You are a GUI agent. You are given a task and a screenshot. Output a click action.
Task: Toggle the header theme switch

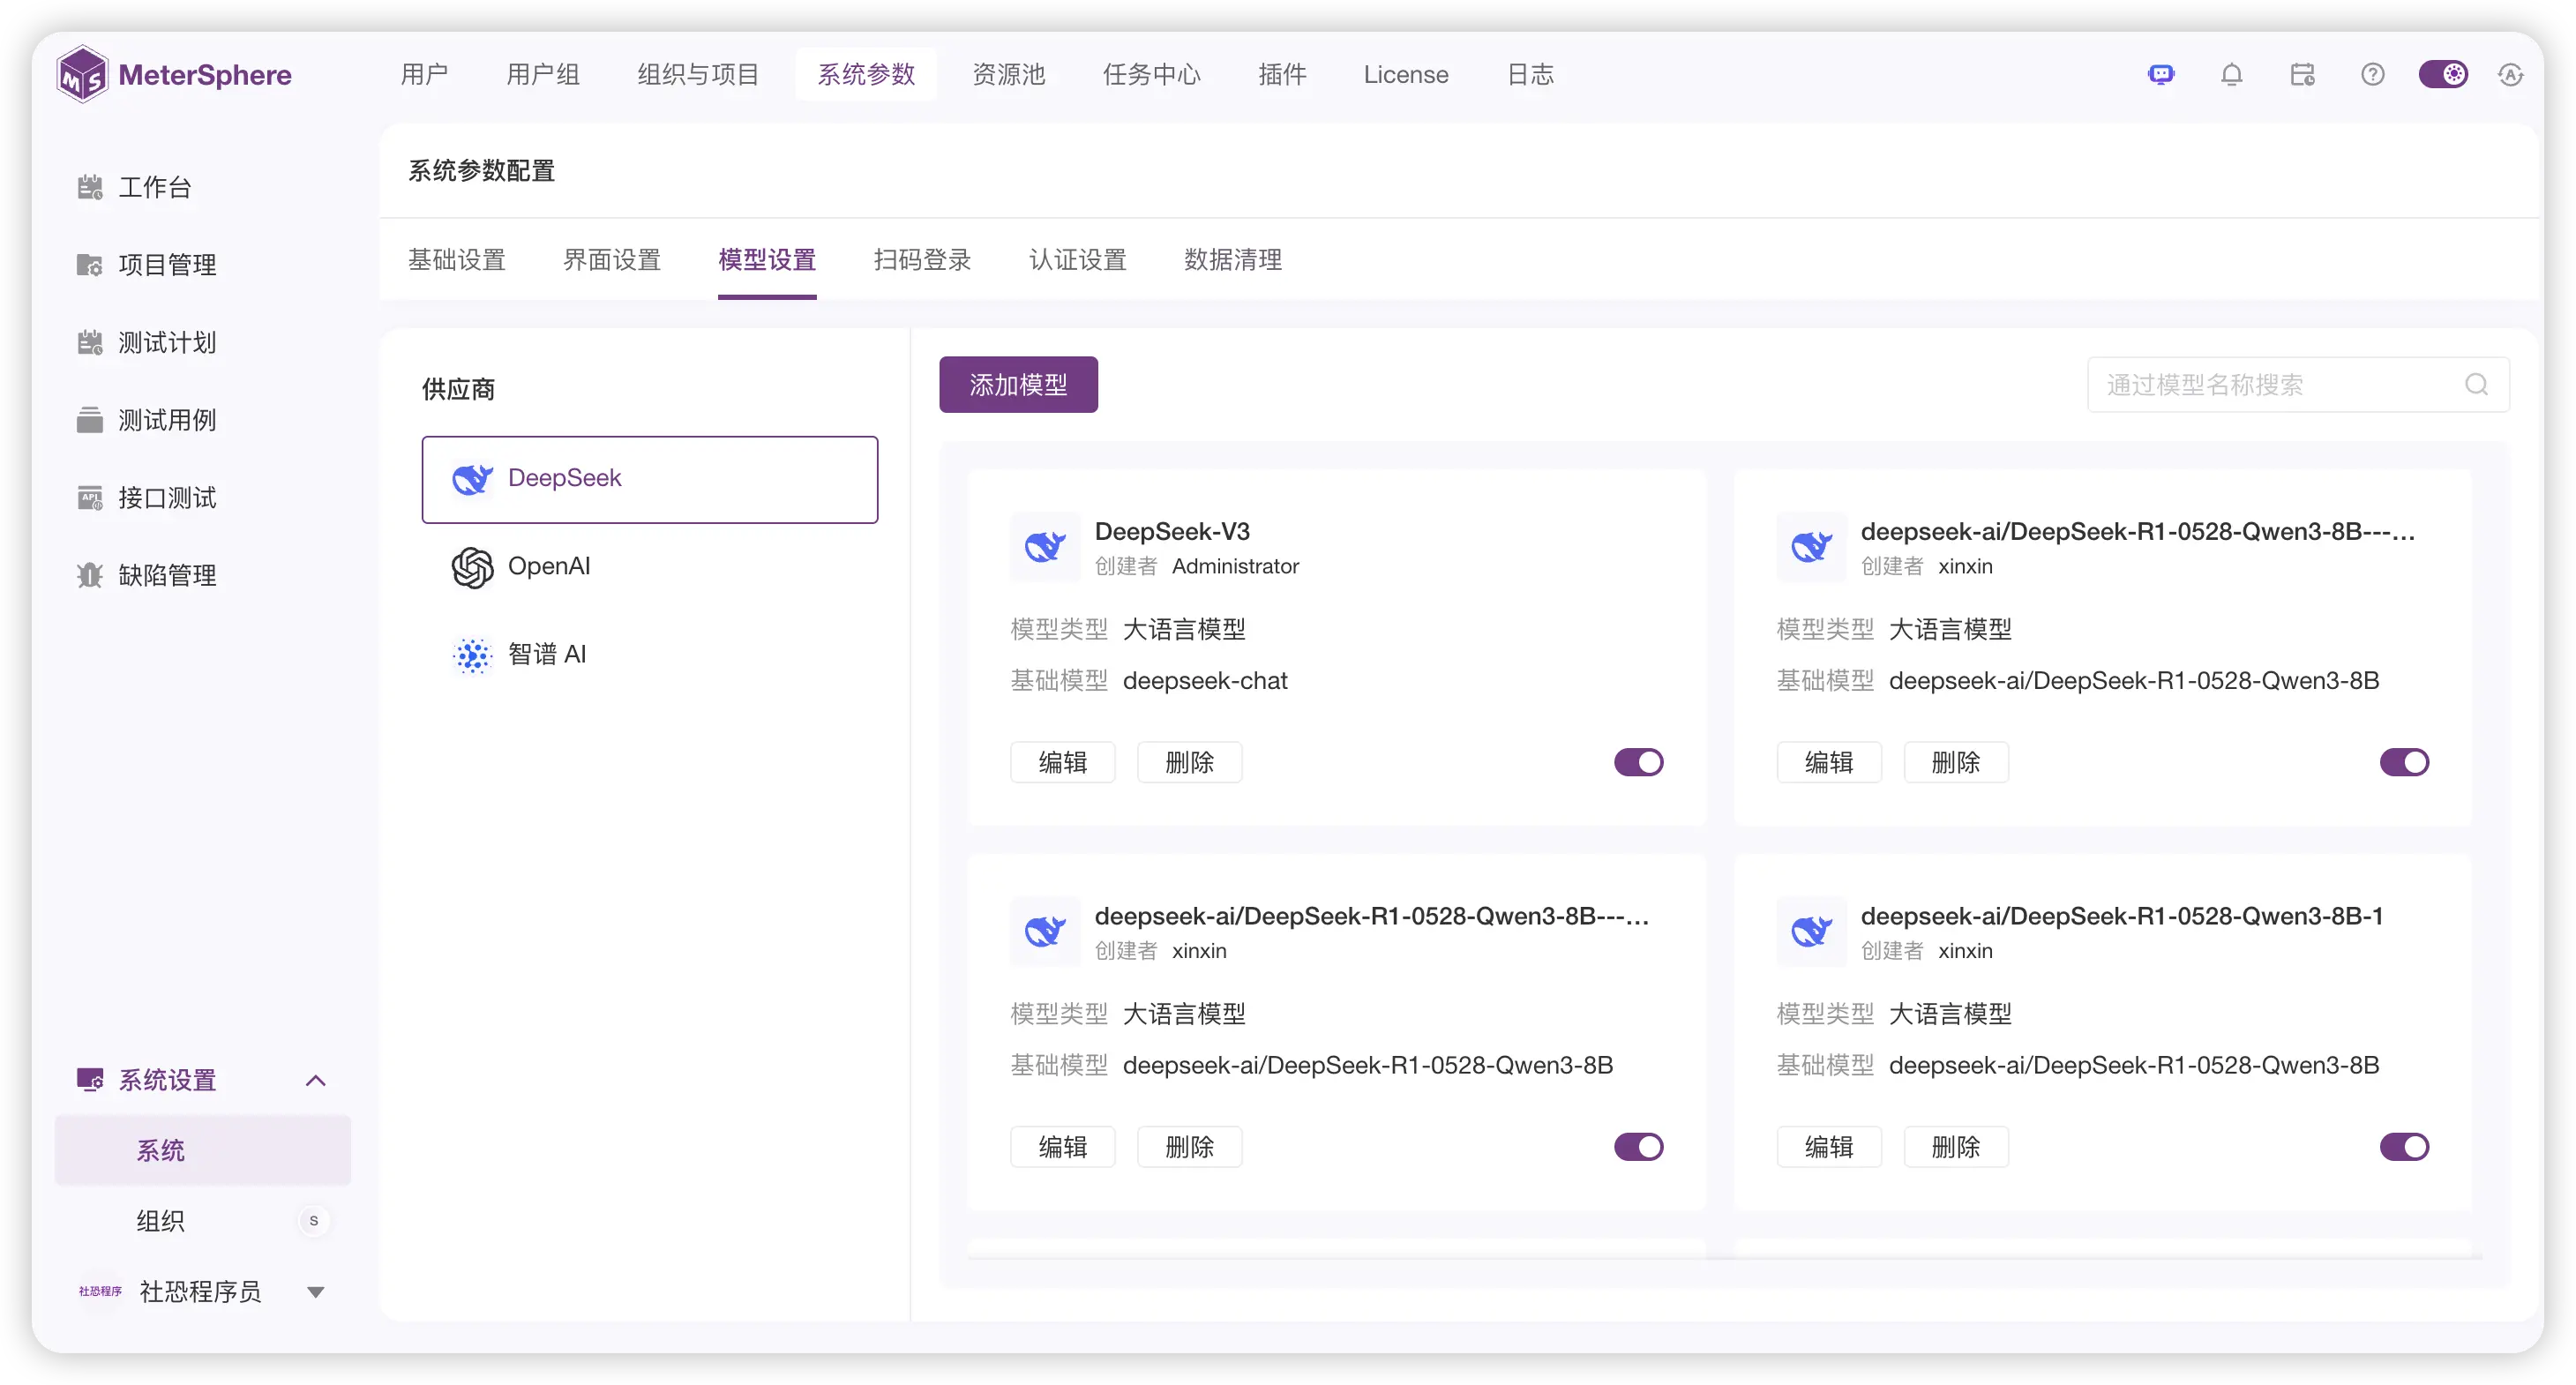tap(2442, 74)
